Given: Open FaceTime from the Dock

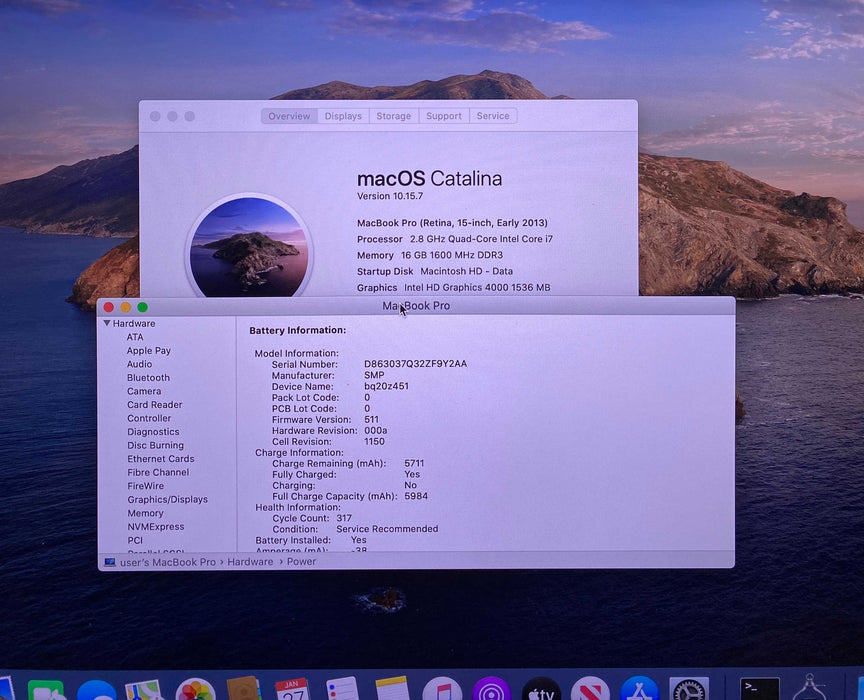Looking at the screenshot, I should pos(46,691).
